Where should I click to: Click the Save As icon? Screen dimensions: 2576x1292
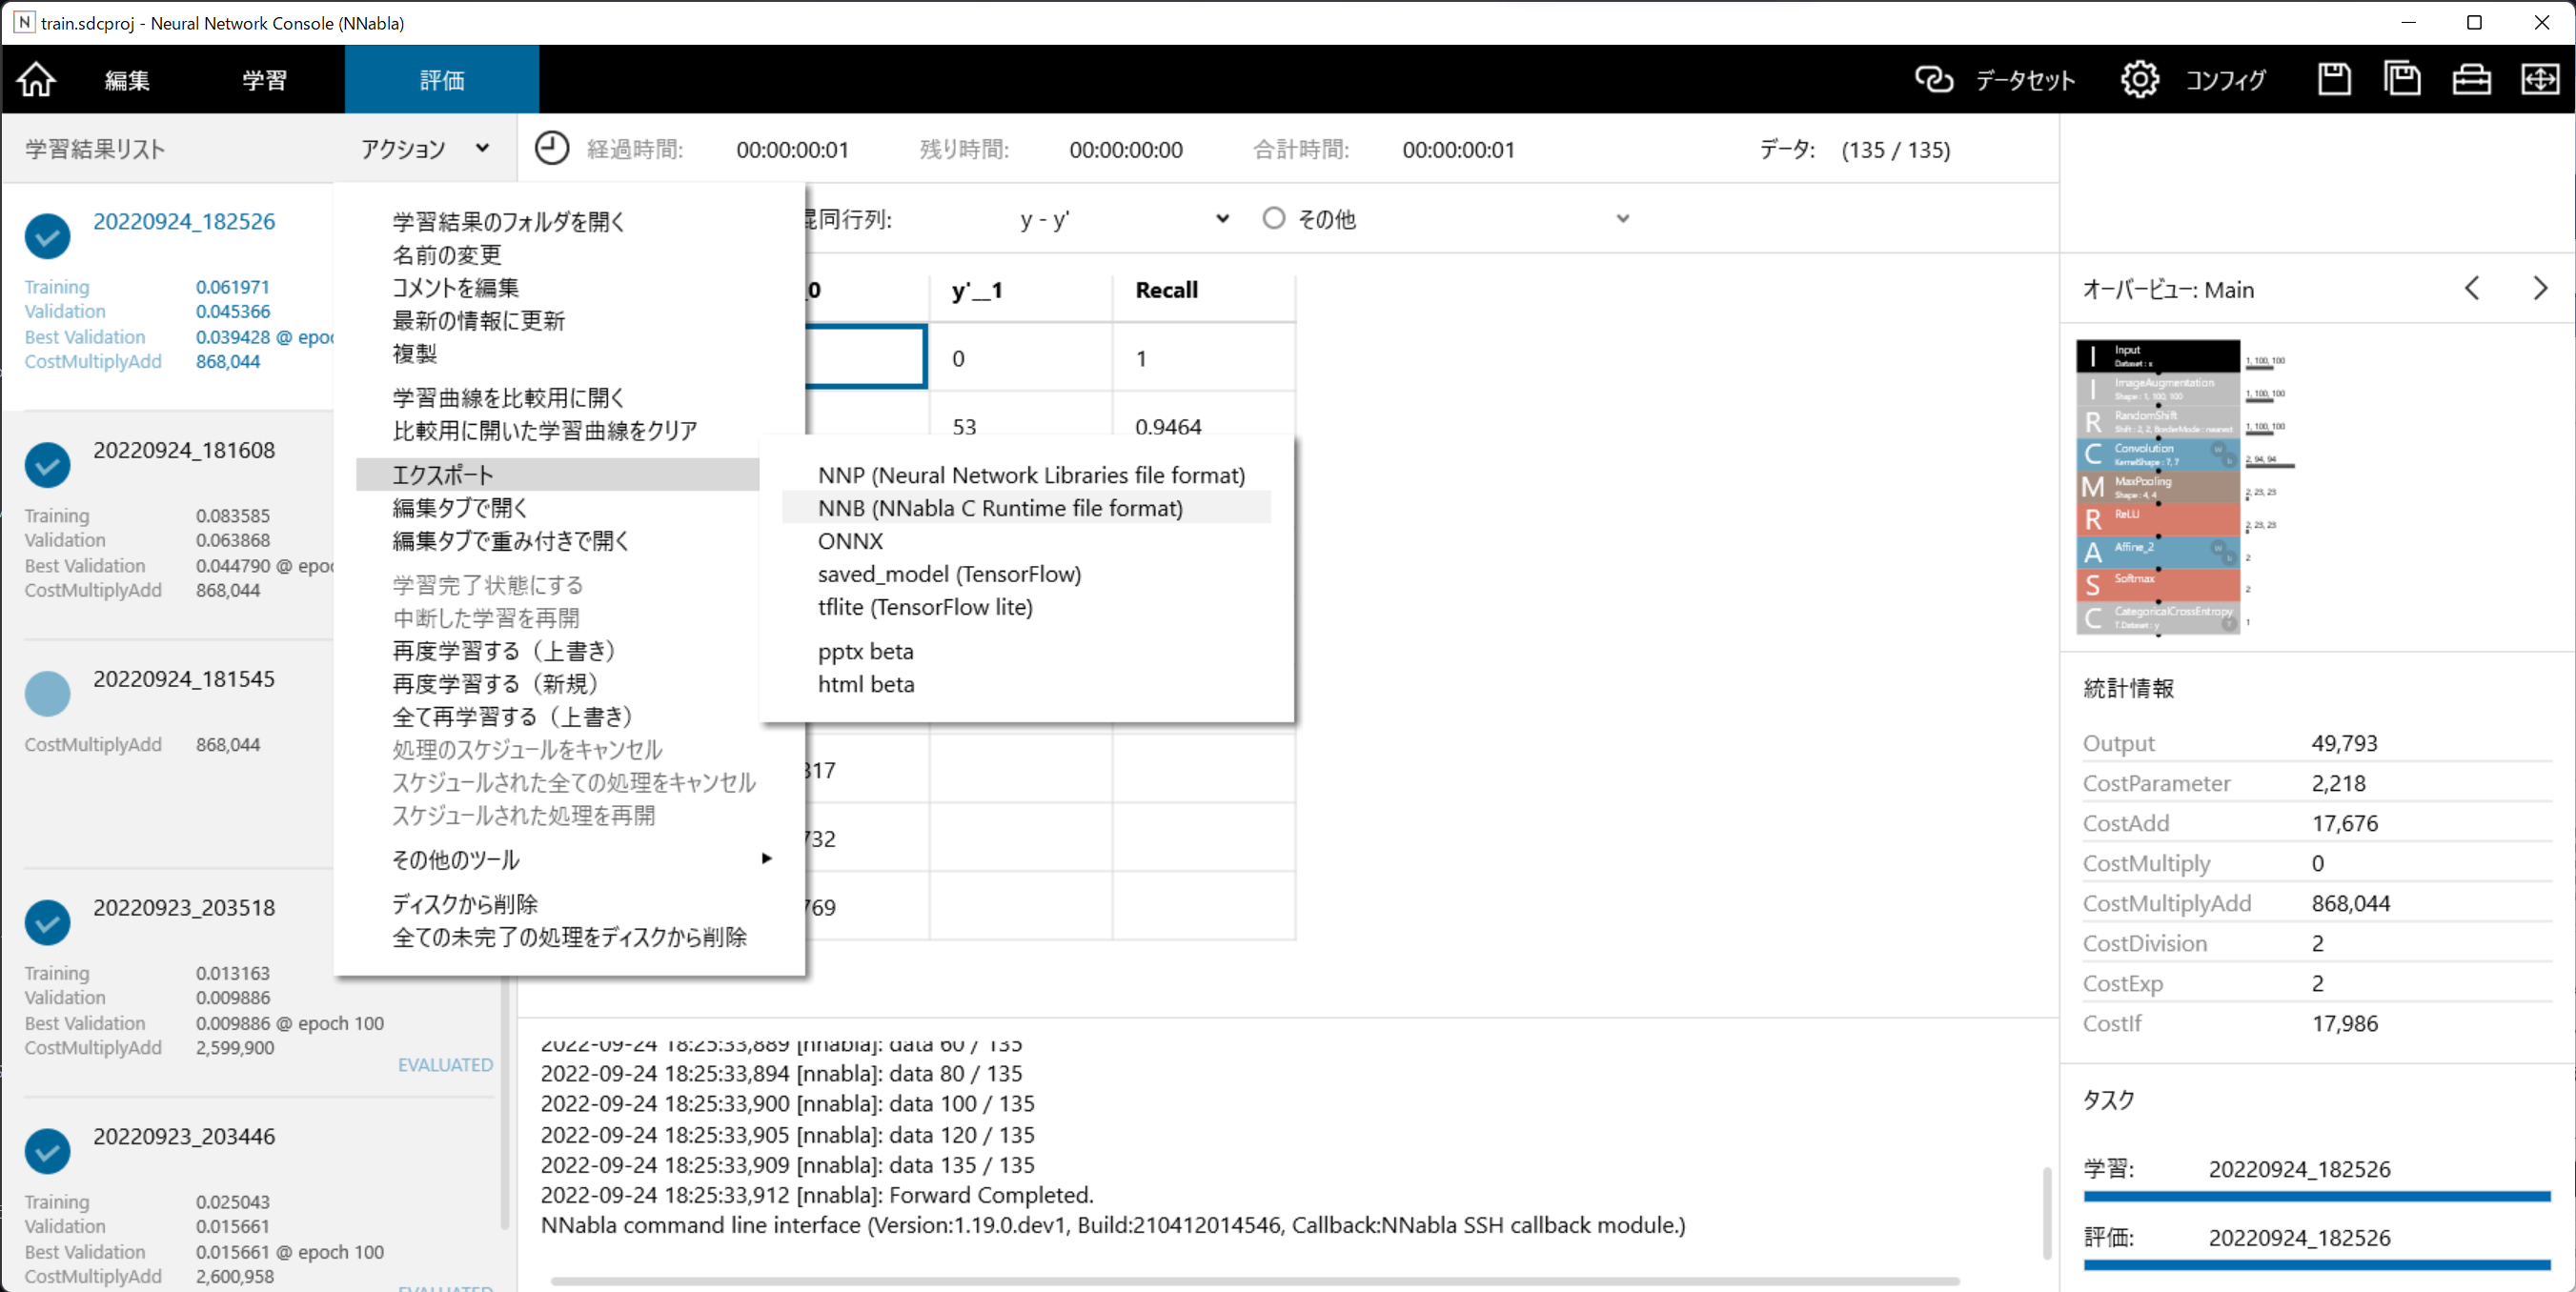2402,79
